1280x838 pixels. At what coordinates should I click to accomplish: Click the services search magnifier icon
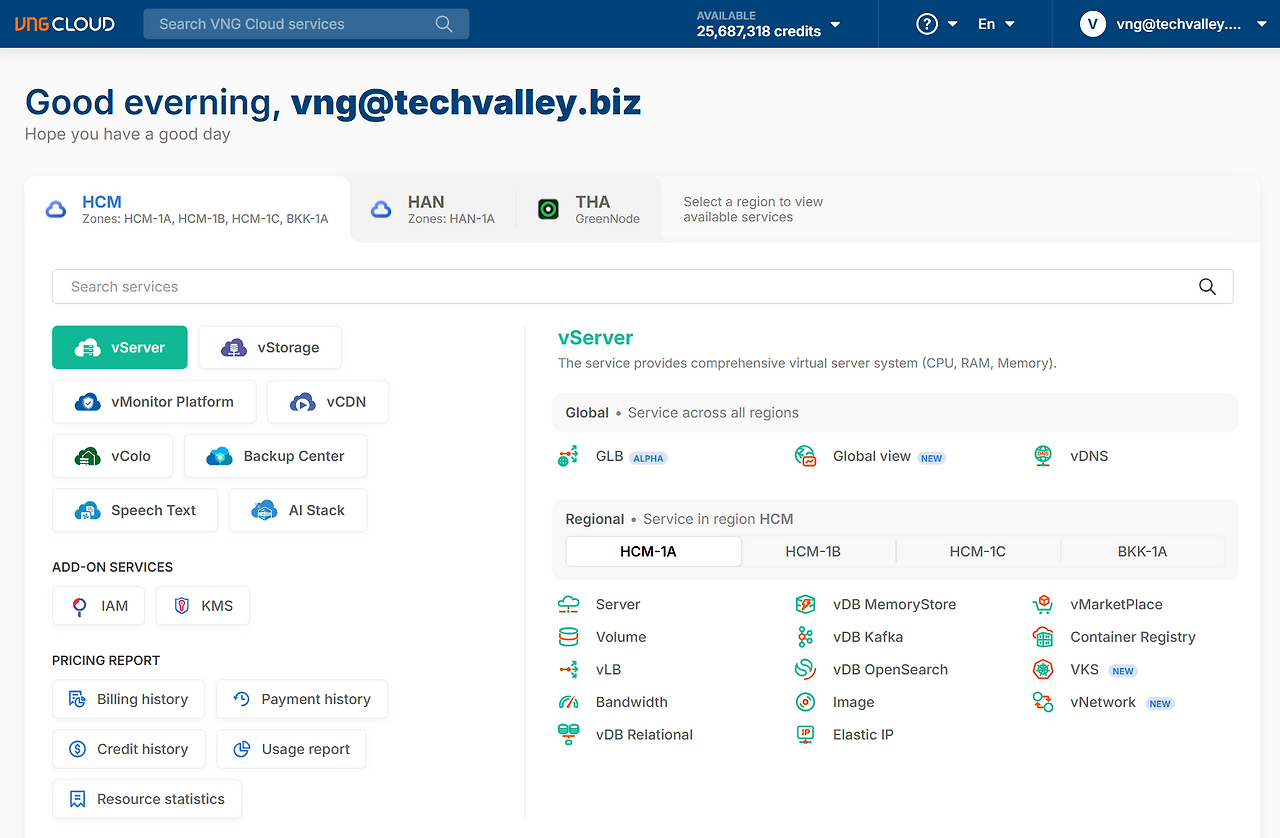click(1207, 287)
